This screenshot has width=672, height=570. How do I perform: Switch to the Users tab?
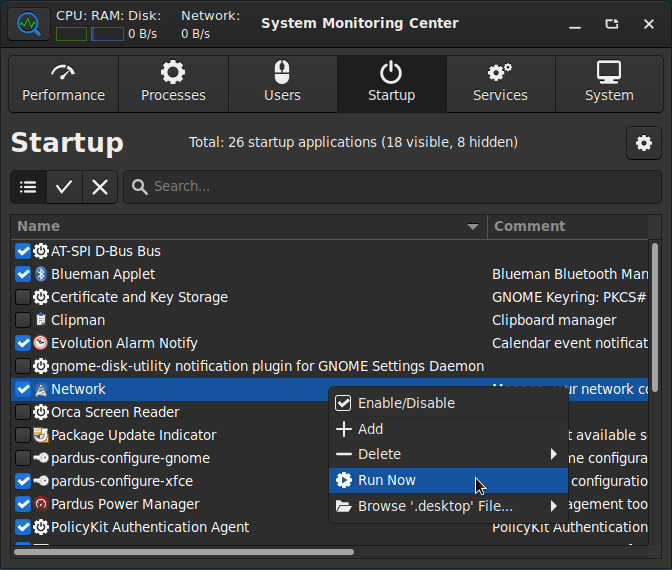click(282, 84)
